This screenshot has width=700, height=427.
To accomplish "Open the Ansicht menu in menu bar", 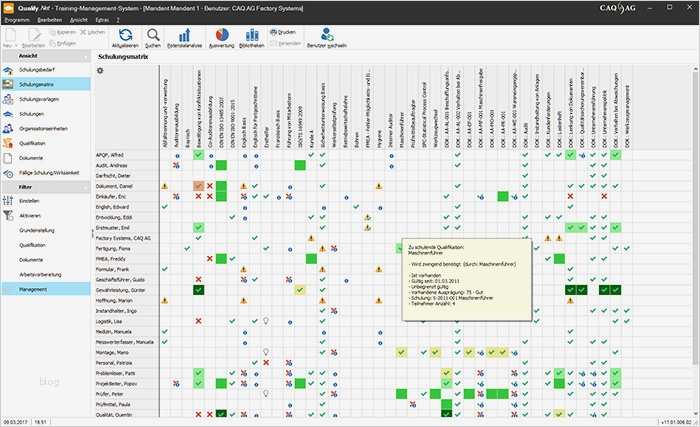I will (x=79, y=20).
